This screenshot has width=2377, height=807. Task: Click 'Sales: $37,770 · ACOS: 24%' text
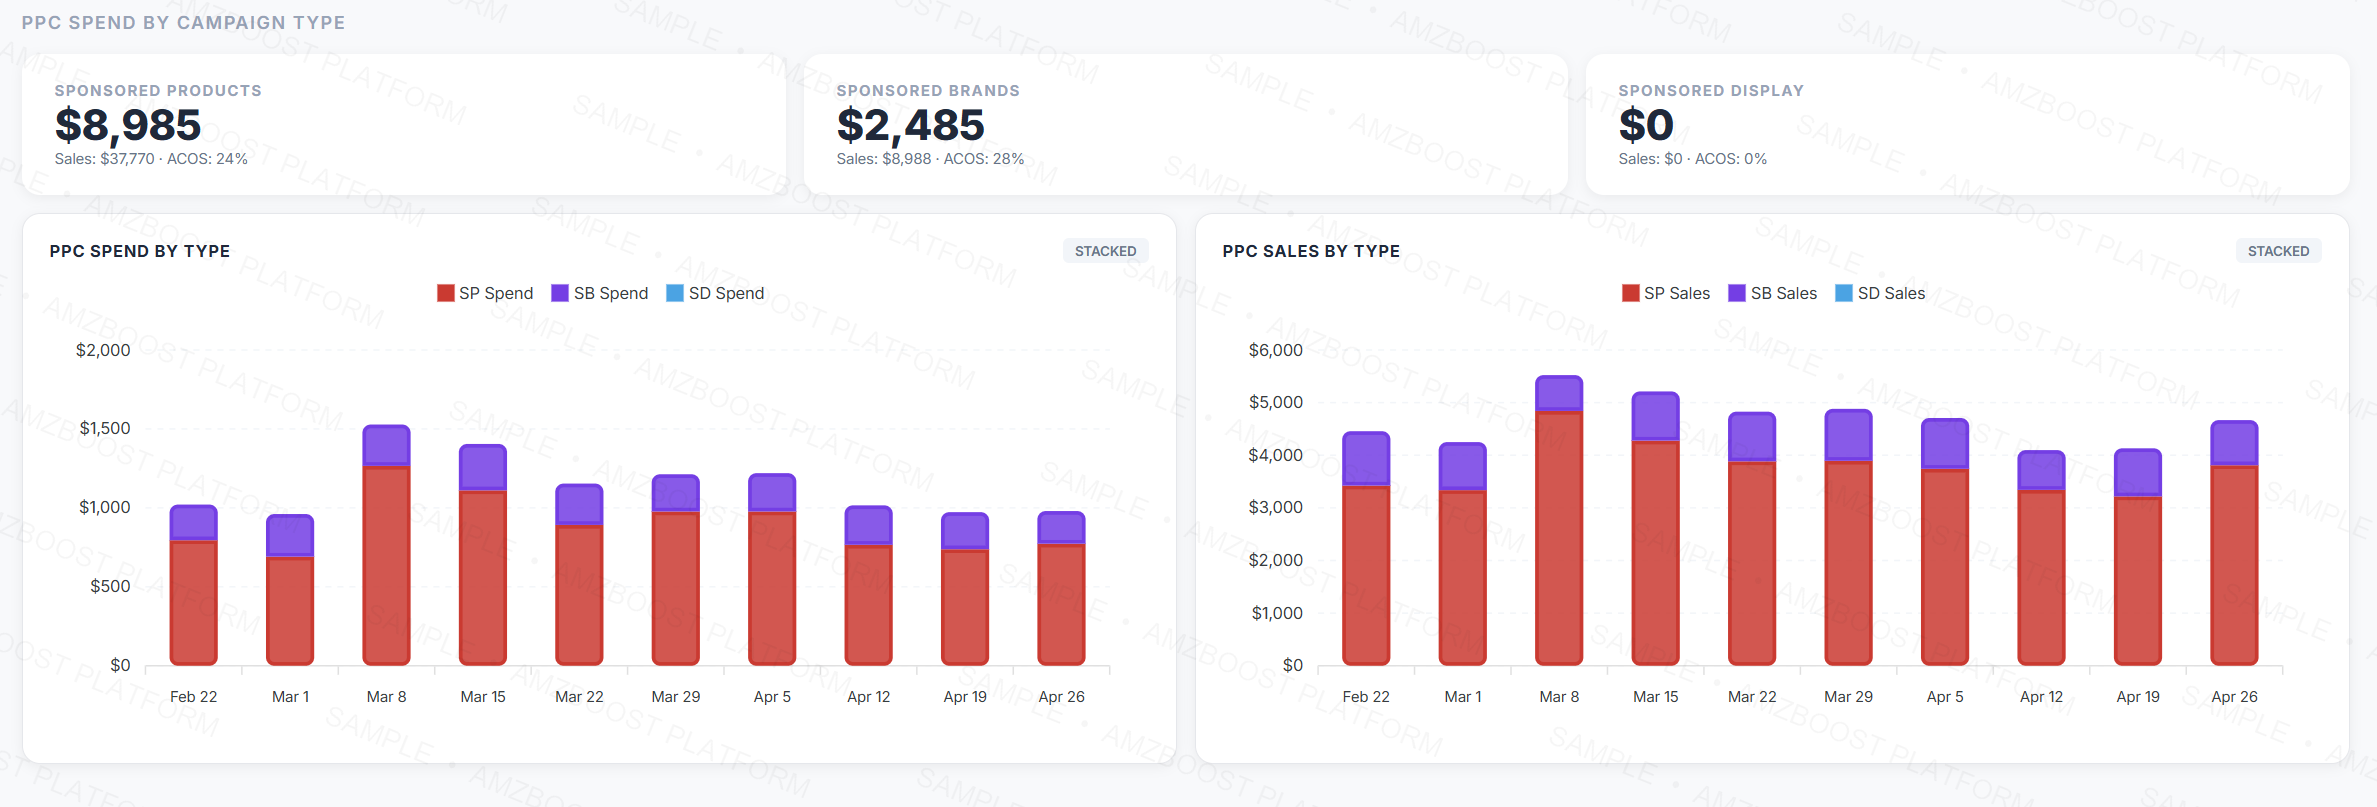(x=151, y=159)
